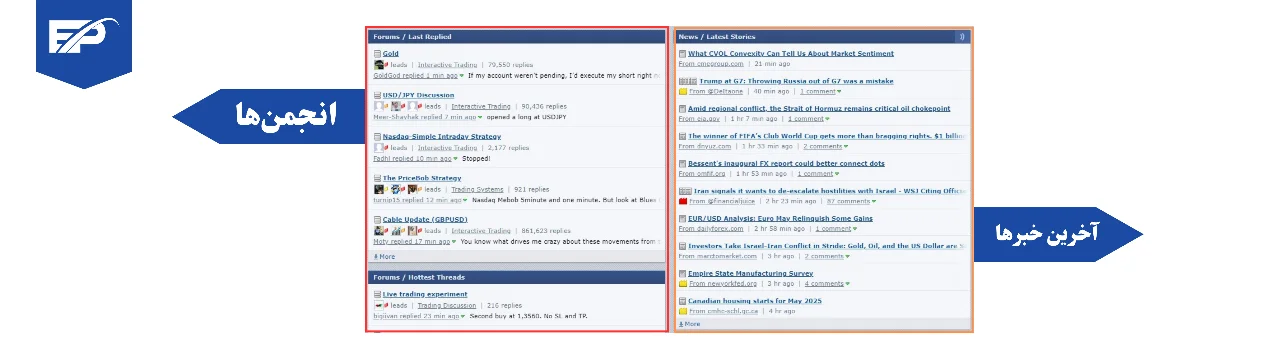Expand the 1 comment arrow on Trump at G7 story
Image resolution: width=1280 pixels, height=360 pixels.
(x=840, y=91)
